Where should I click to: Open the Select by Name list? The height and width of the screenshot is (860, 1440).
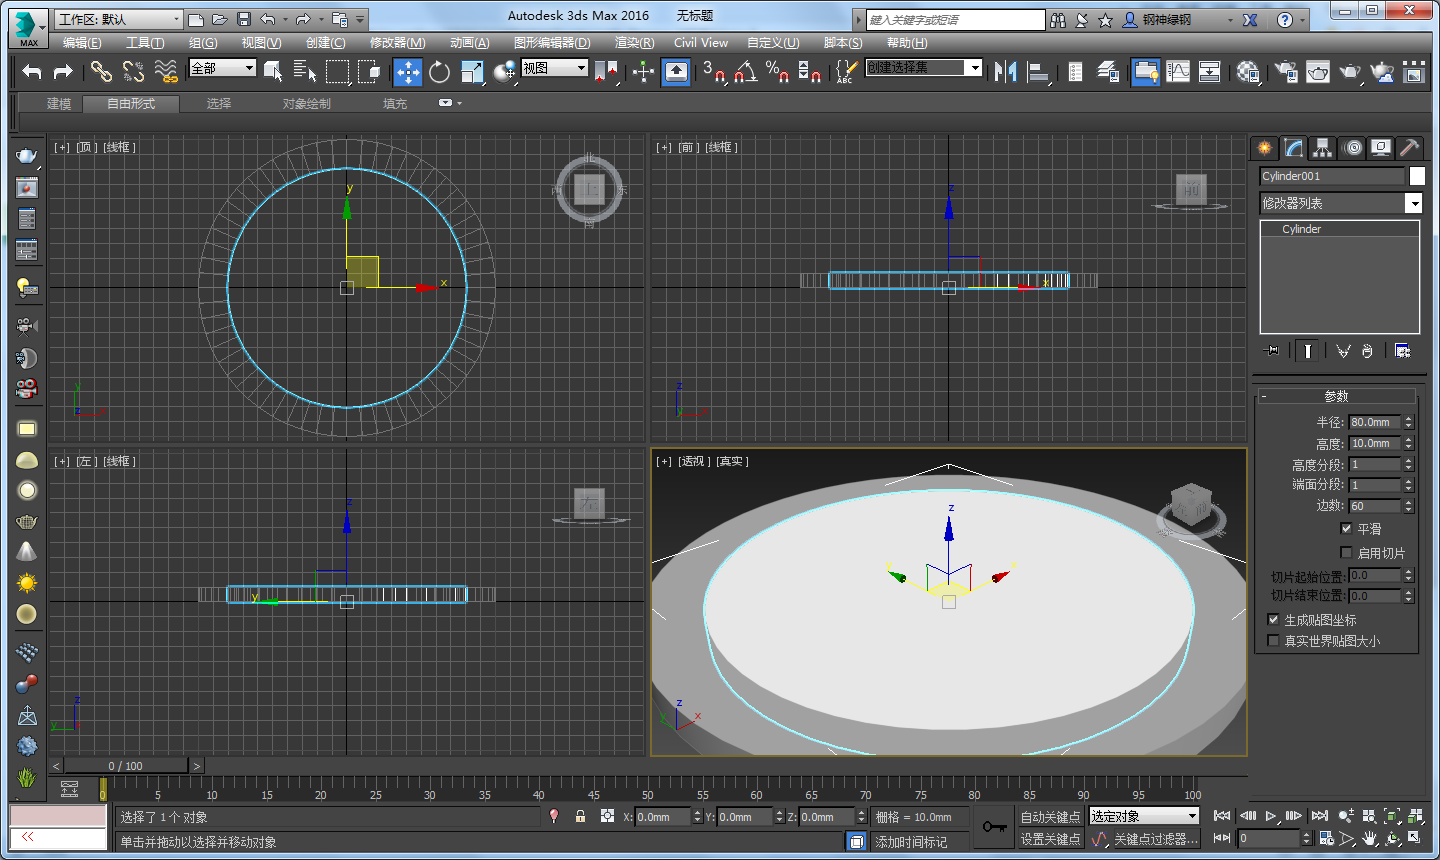305,71
